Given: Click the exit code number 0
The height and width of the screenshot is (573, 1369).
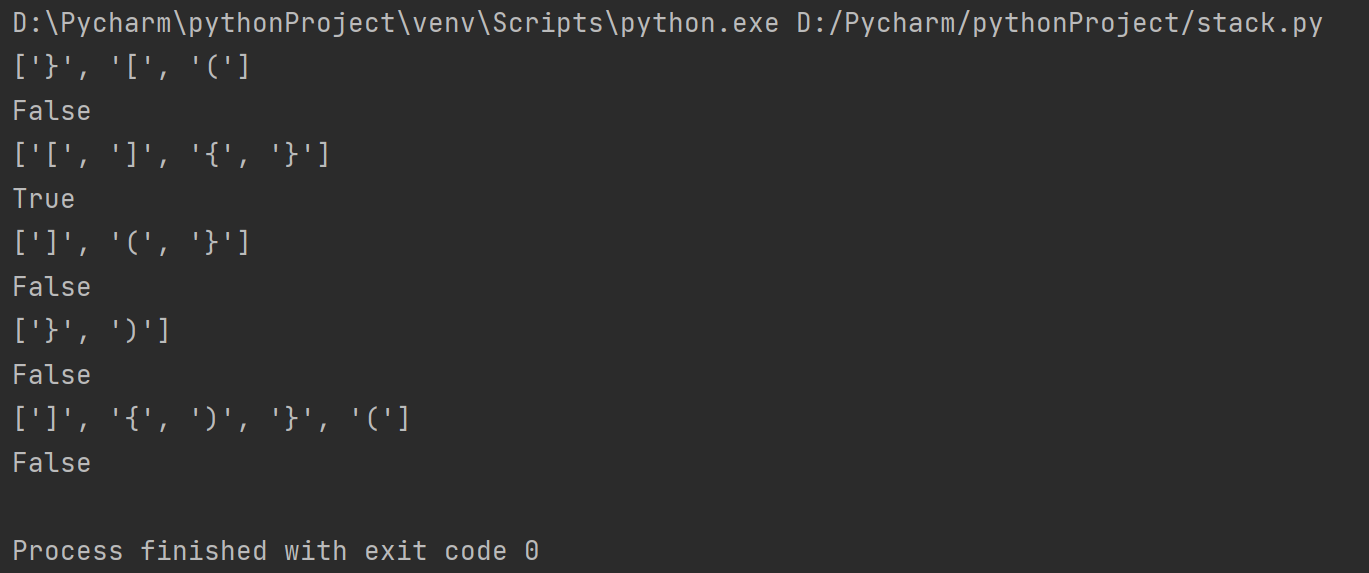Looking at the screenshot, I should [x=531, y=551].
